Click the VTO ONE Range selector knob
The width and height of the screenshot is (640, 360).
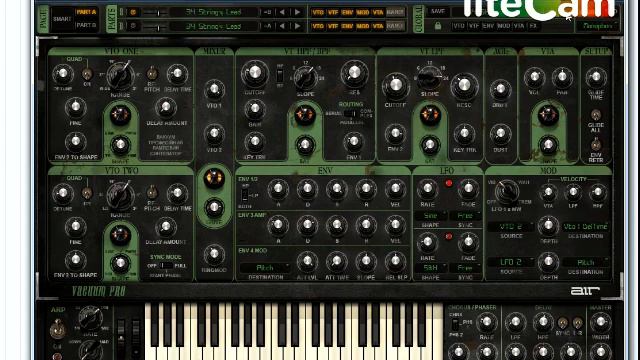120,76
